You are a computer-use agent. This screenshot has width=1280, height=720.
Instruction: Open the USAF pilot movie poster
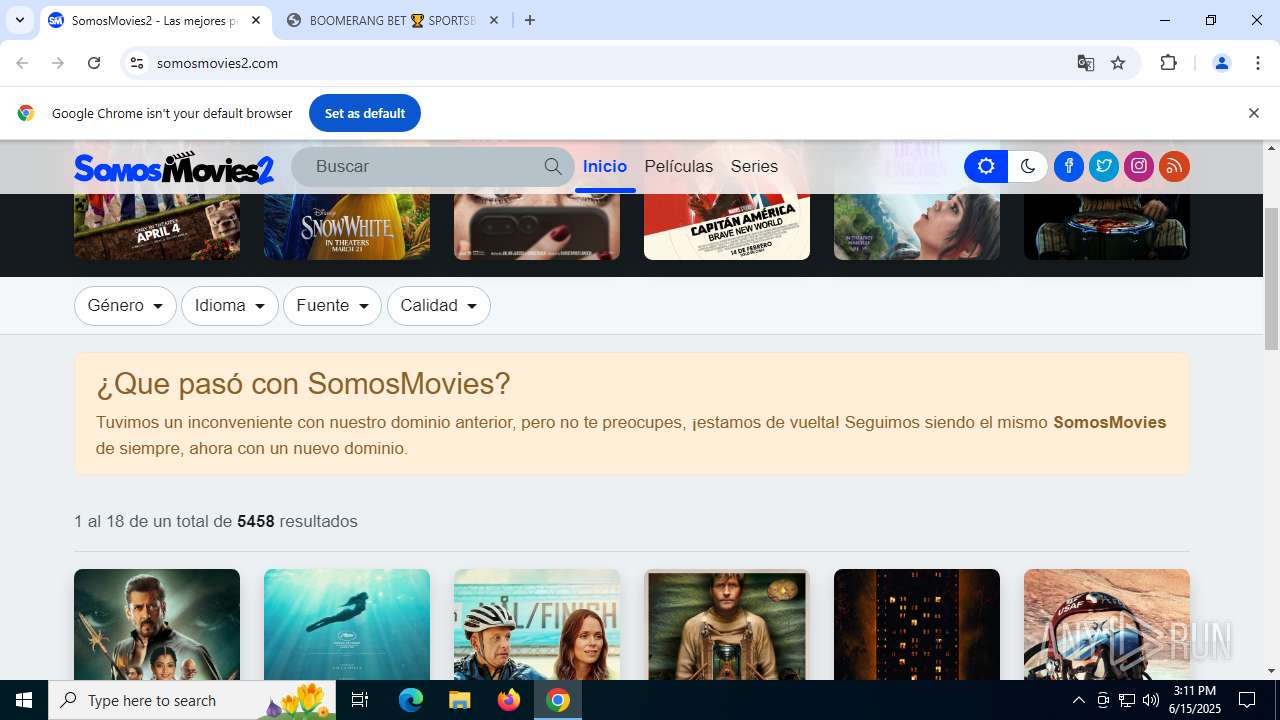click(1107, 624)
